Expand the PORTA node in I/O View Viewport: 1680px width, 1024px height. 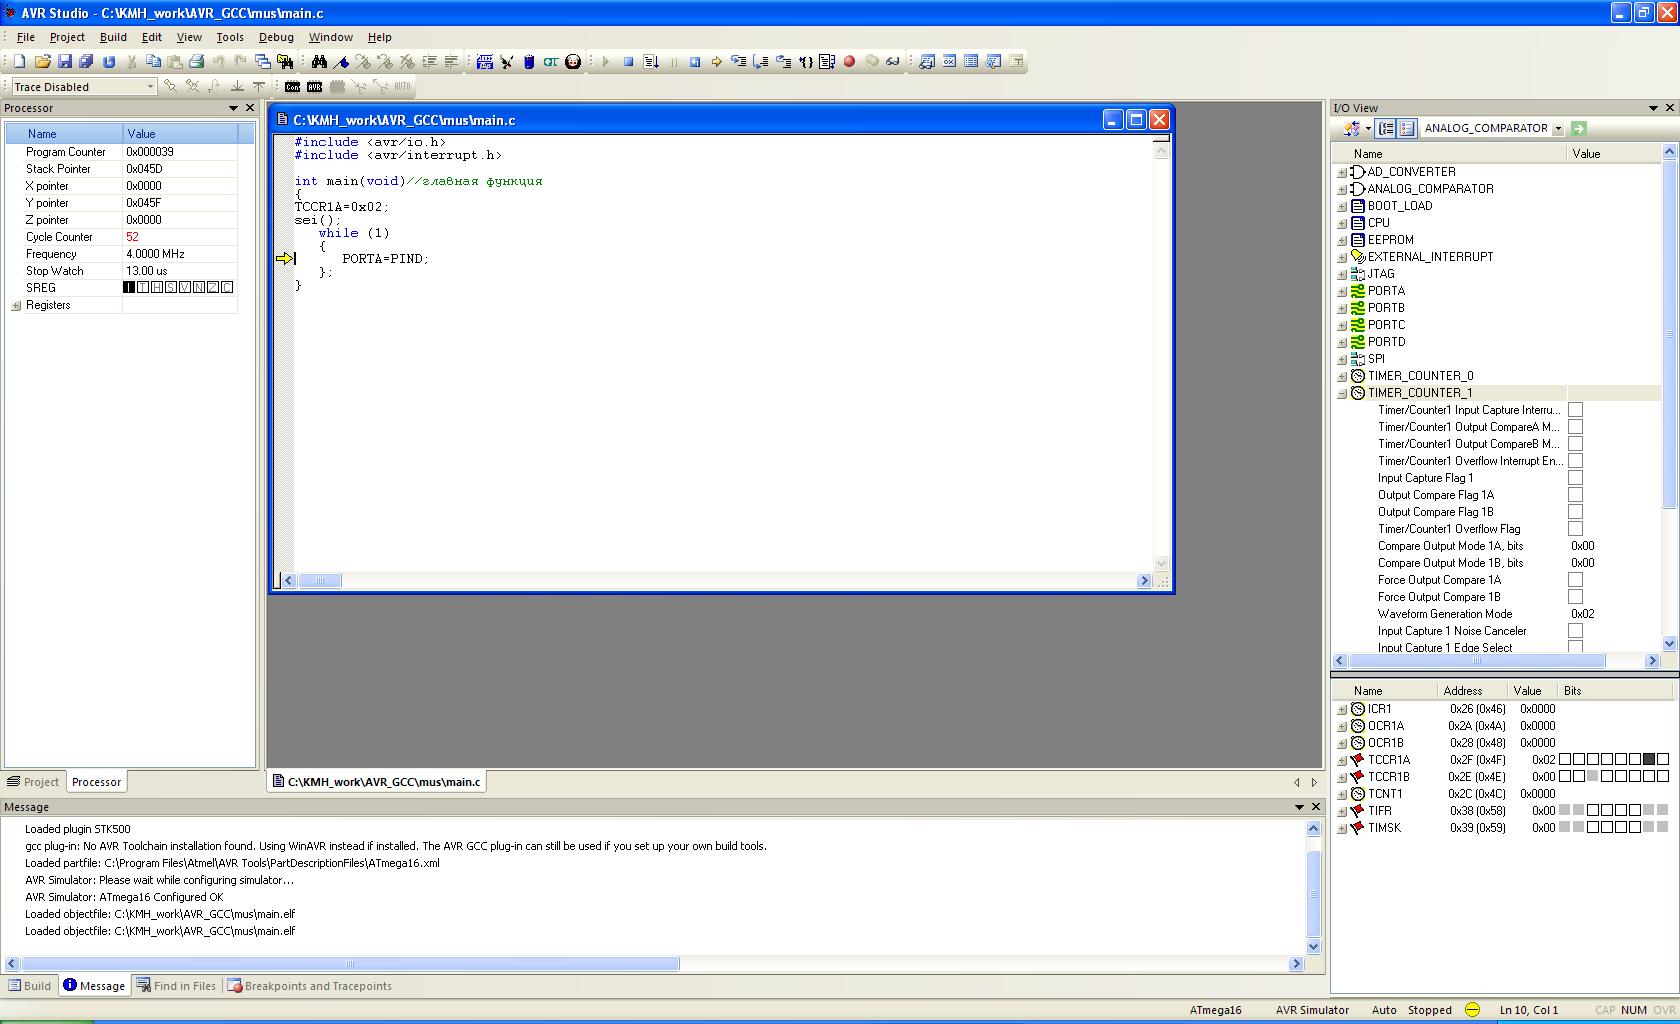coord(1342,291)
